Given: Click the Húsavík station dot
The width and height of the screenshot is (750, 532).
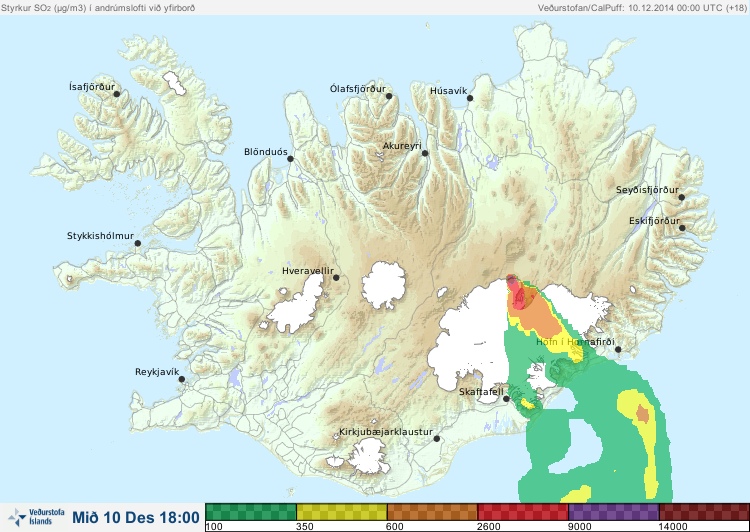Looking at the screenshot, I should 470,98.
